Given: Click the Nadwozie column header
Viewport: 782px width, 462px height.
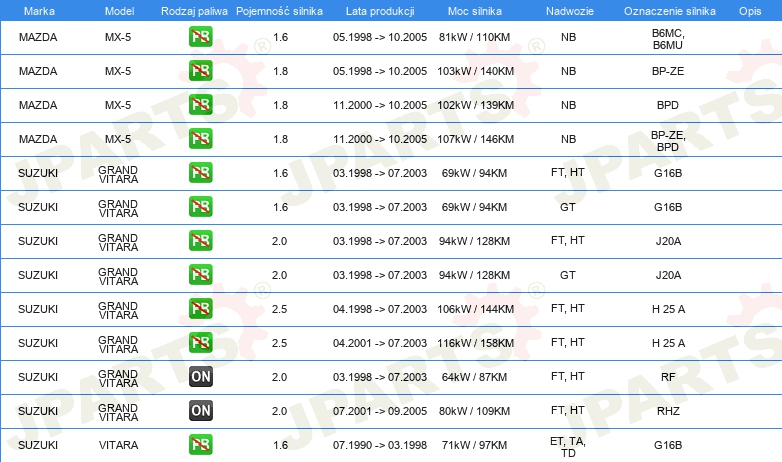Looking at the screenshot, I should tap(570, 11).
